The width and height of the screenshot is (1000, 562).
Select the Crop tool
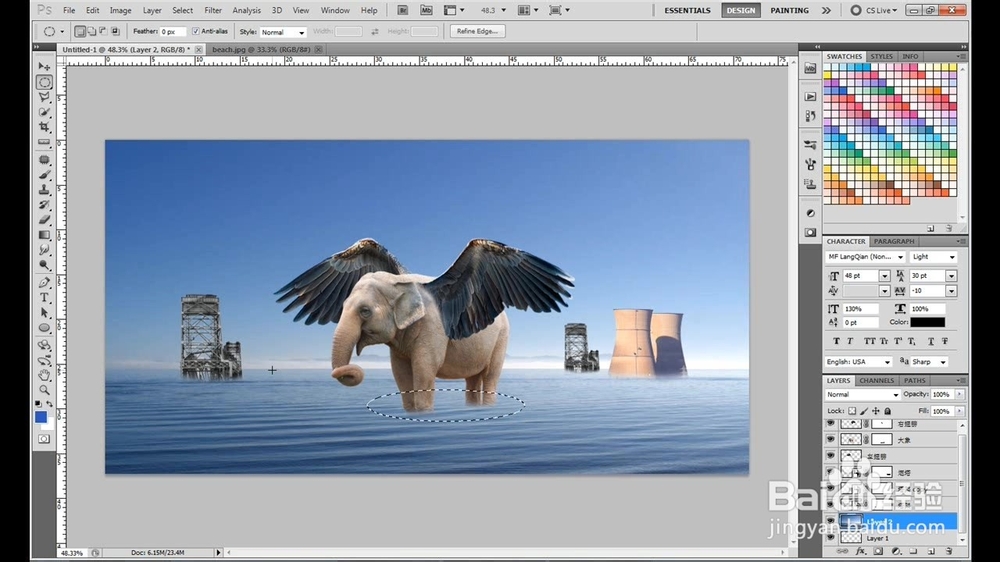coord(44,127)
